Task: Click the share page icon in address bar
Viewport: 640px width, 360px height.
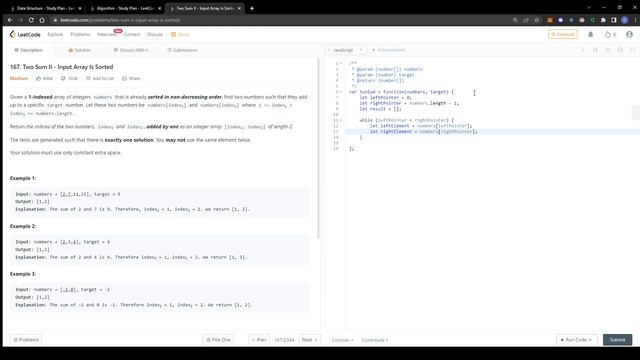Action: pyautogui.click(x=526, y=20)
